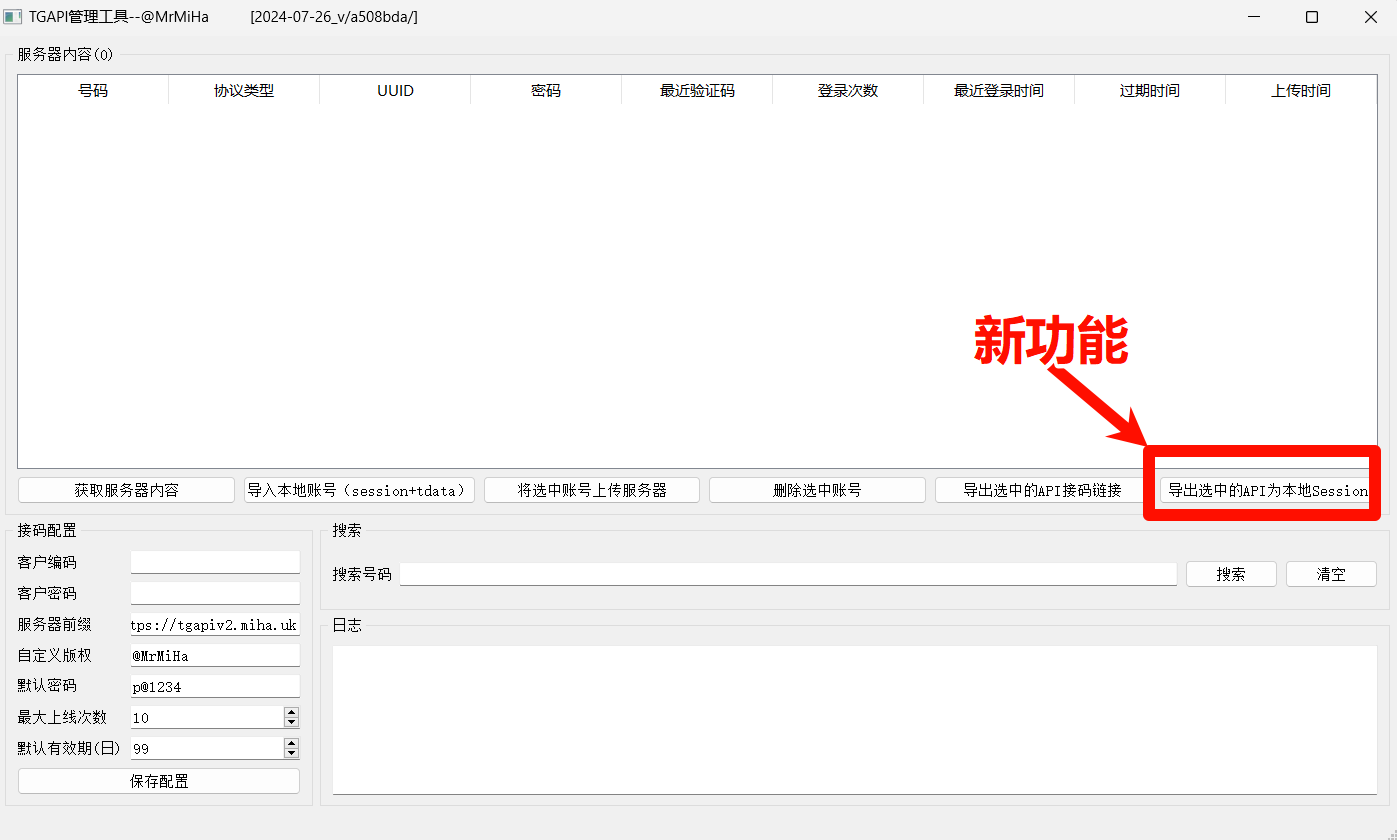1397x840 pixels.
Task: Click 清空 to clear the search
Action: [x=1330, y=573]
